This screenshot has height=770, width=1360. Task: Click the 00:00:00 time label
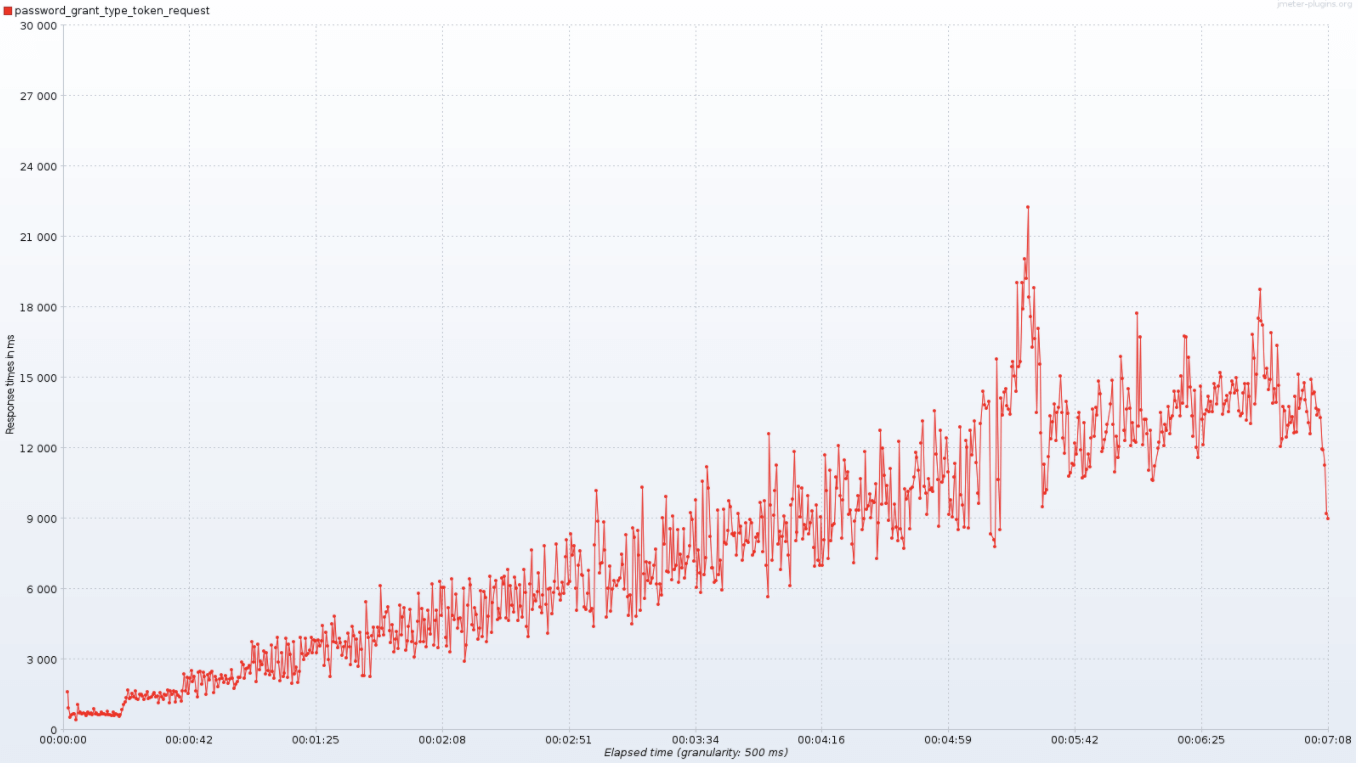[x=63, y=740]
